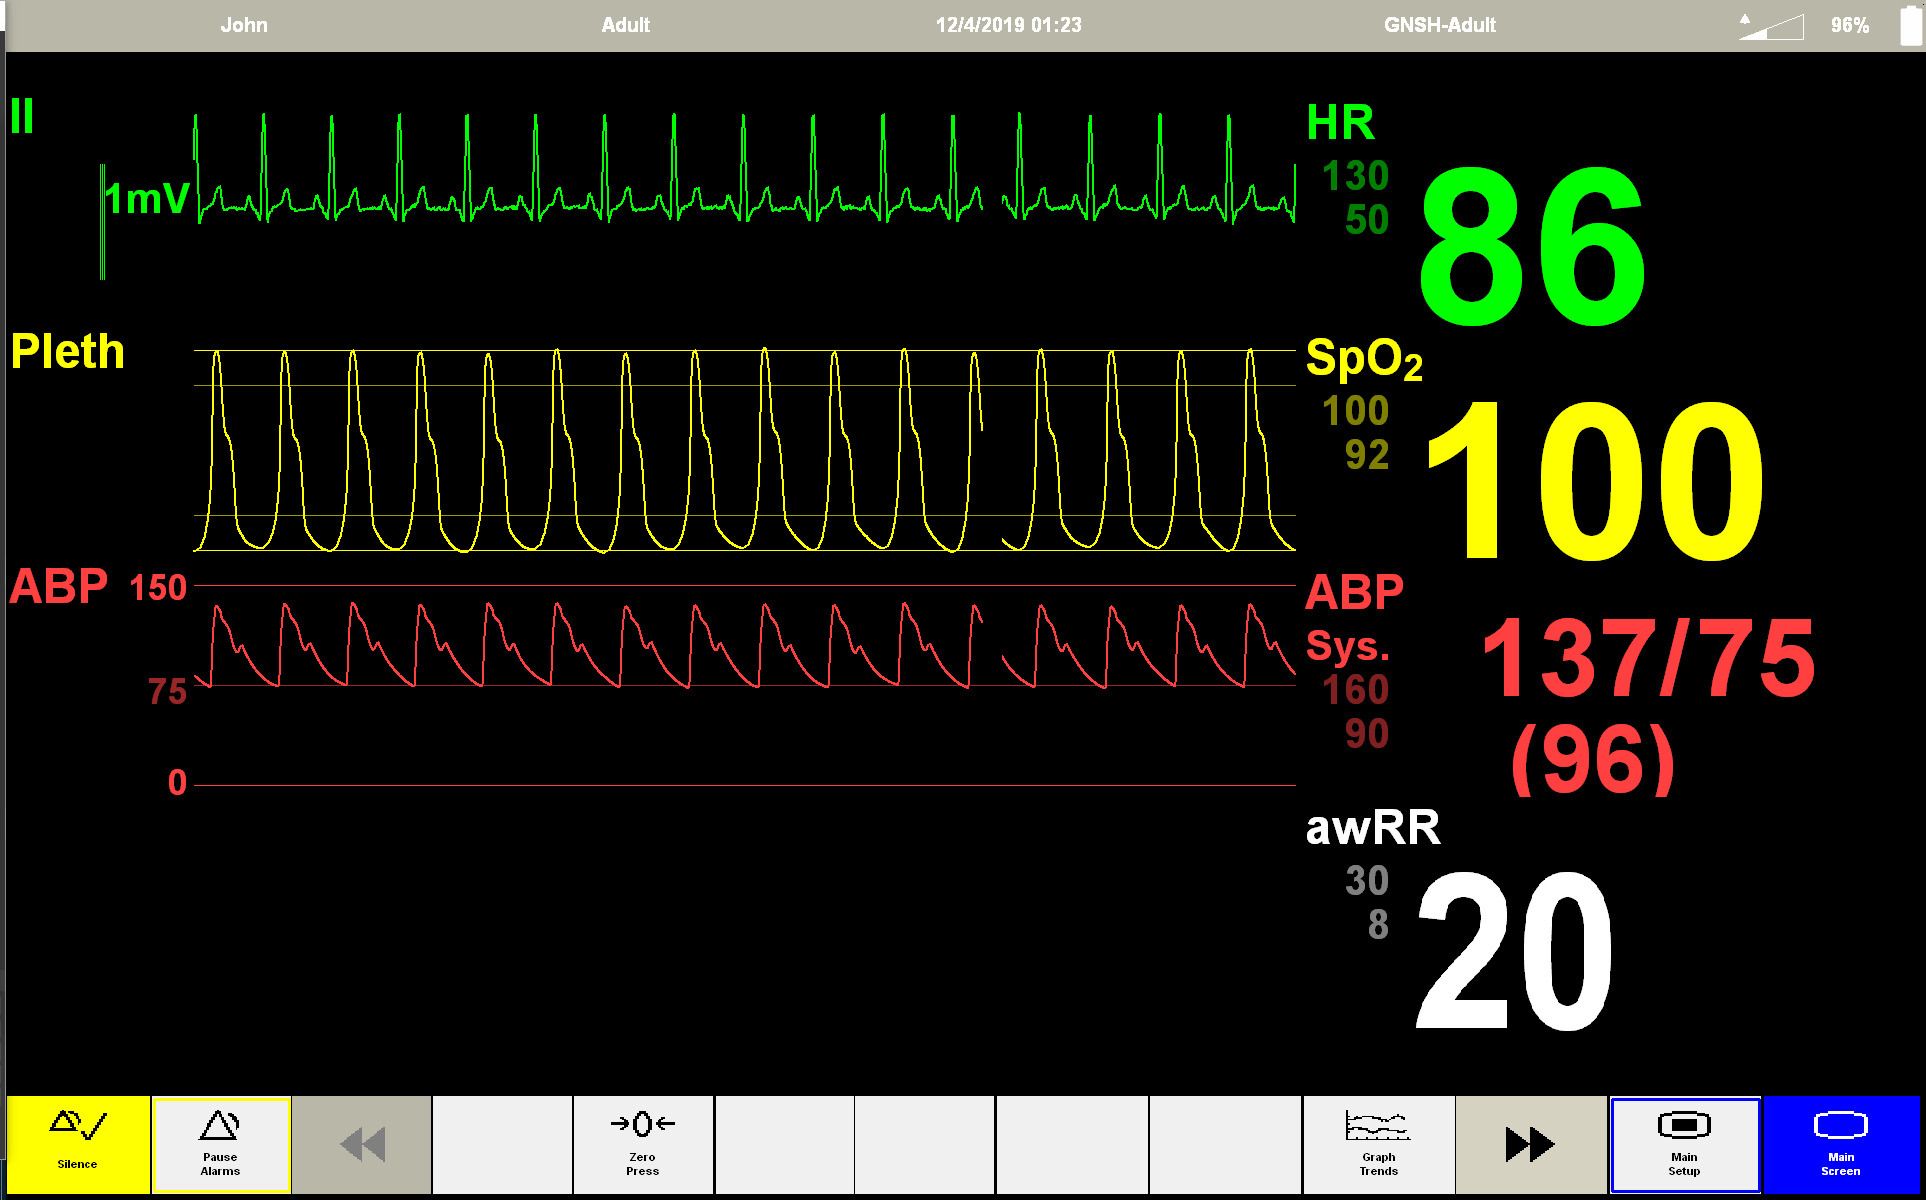The height and width of the screenshot is (1200, 1926).
Task: Click the Pleth waveform label
Action: click(68, 352)
